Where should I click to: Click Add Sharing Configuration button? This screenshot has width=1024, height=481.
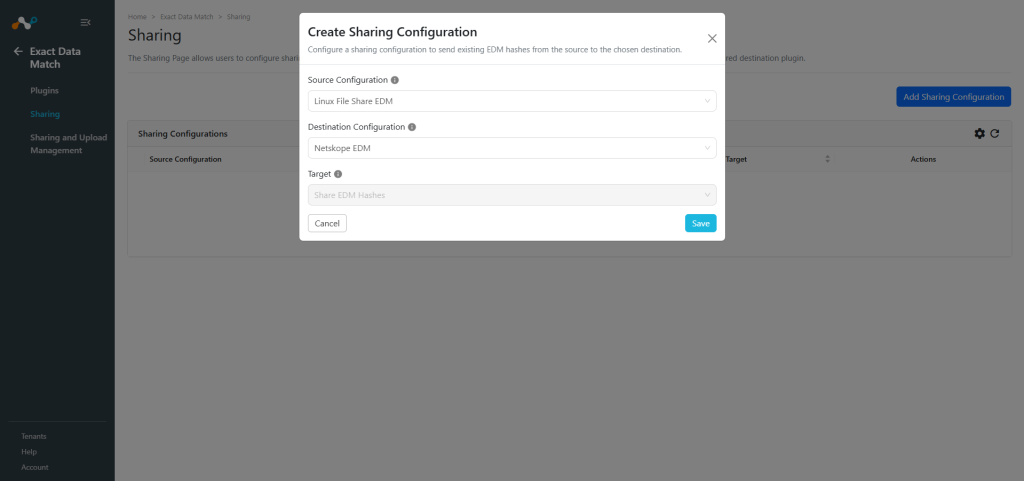(x=953, y=97)
